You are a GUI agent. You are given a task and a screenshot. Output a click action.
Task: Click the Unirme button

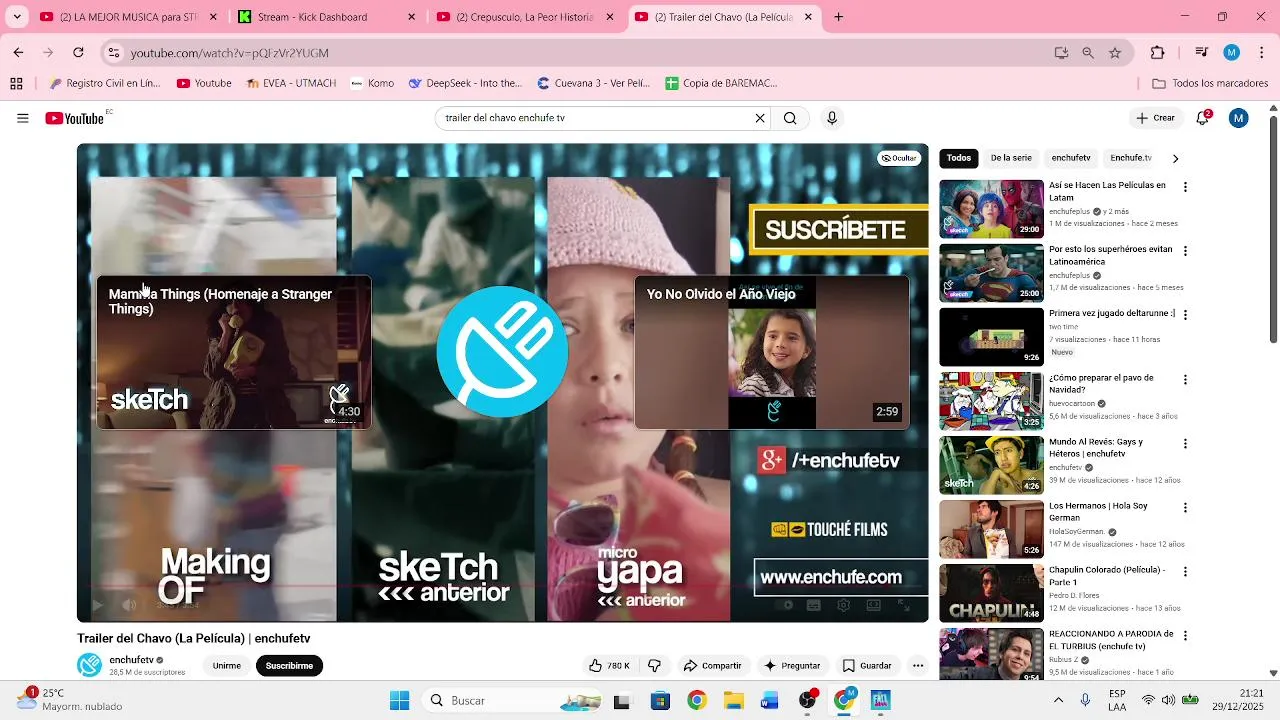[227, 666]
